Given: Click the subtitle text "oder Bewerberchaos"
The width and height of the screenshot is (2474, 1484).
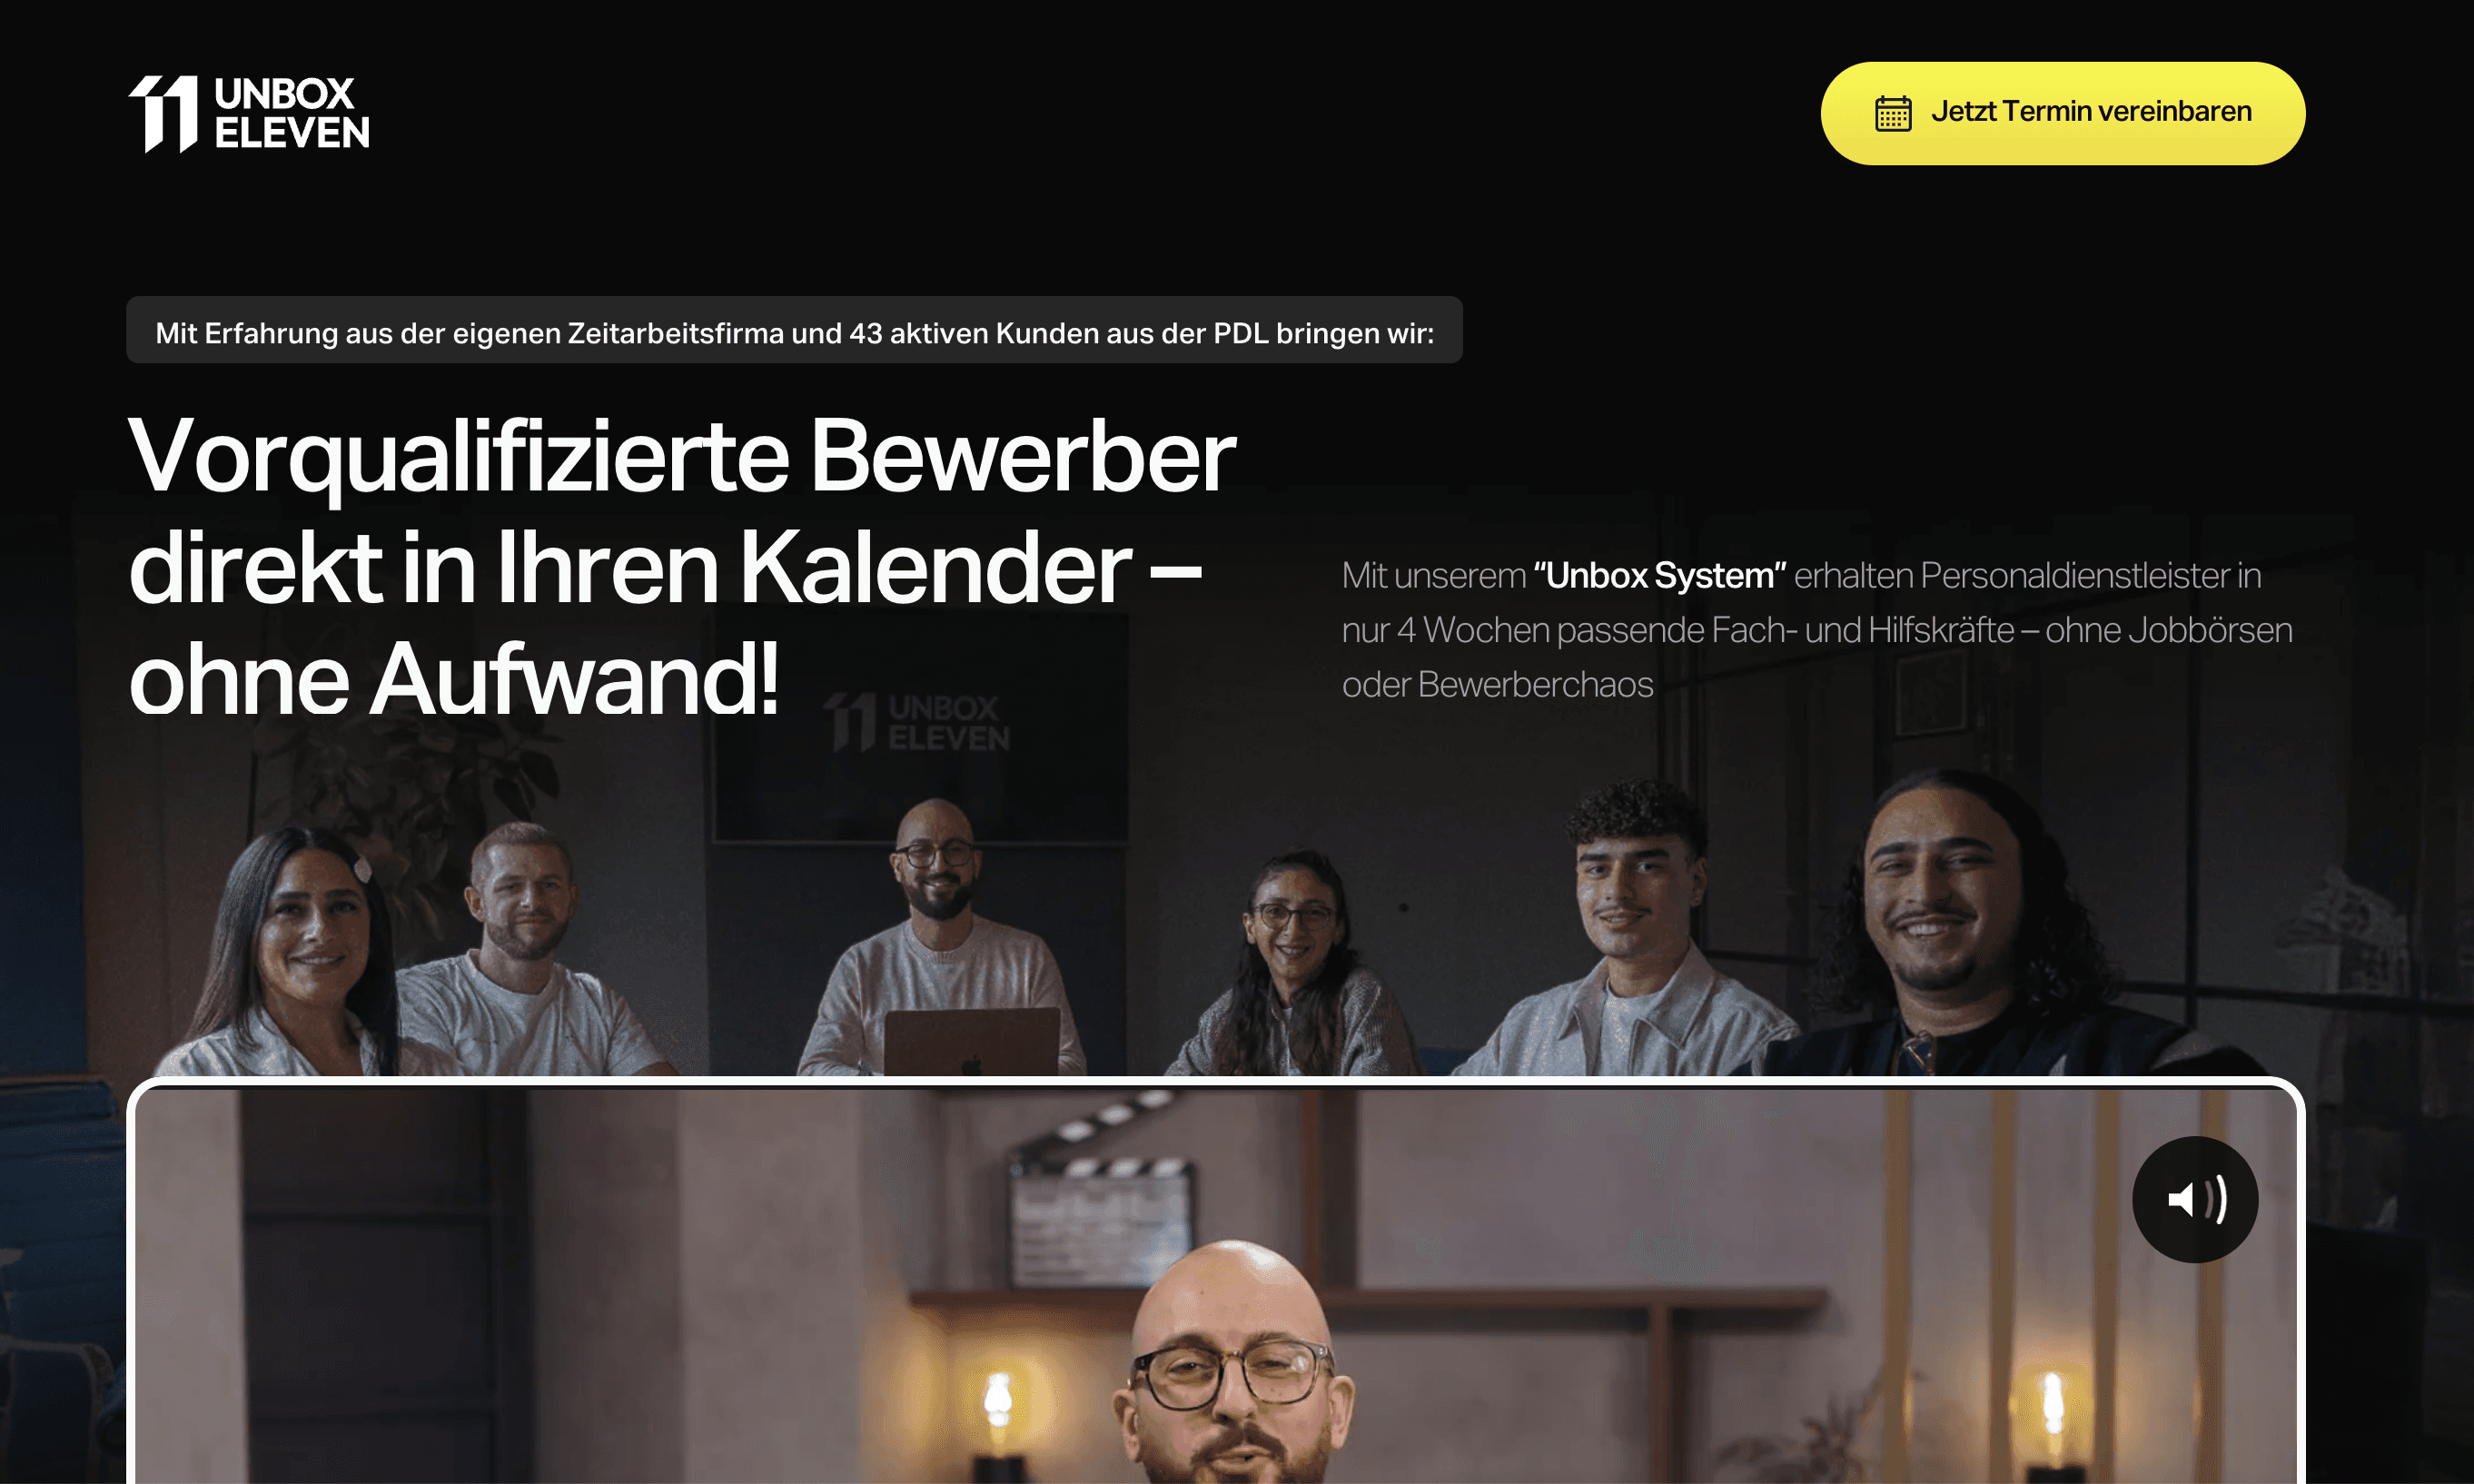Looking at the screenshot, I should [x=1497, y=685].
